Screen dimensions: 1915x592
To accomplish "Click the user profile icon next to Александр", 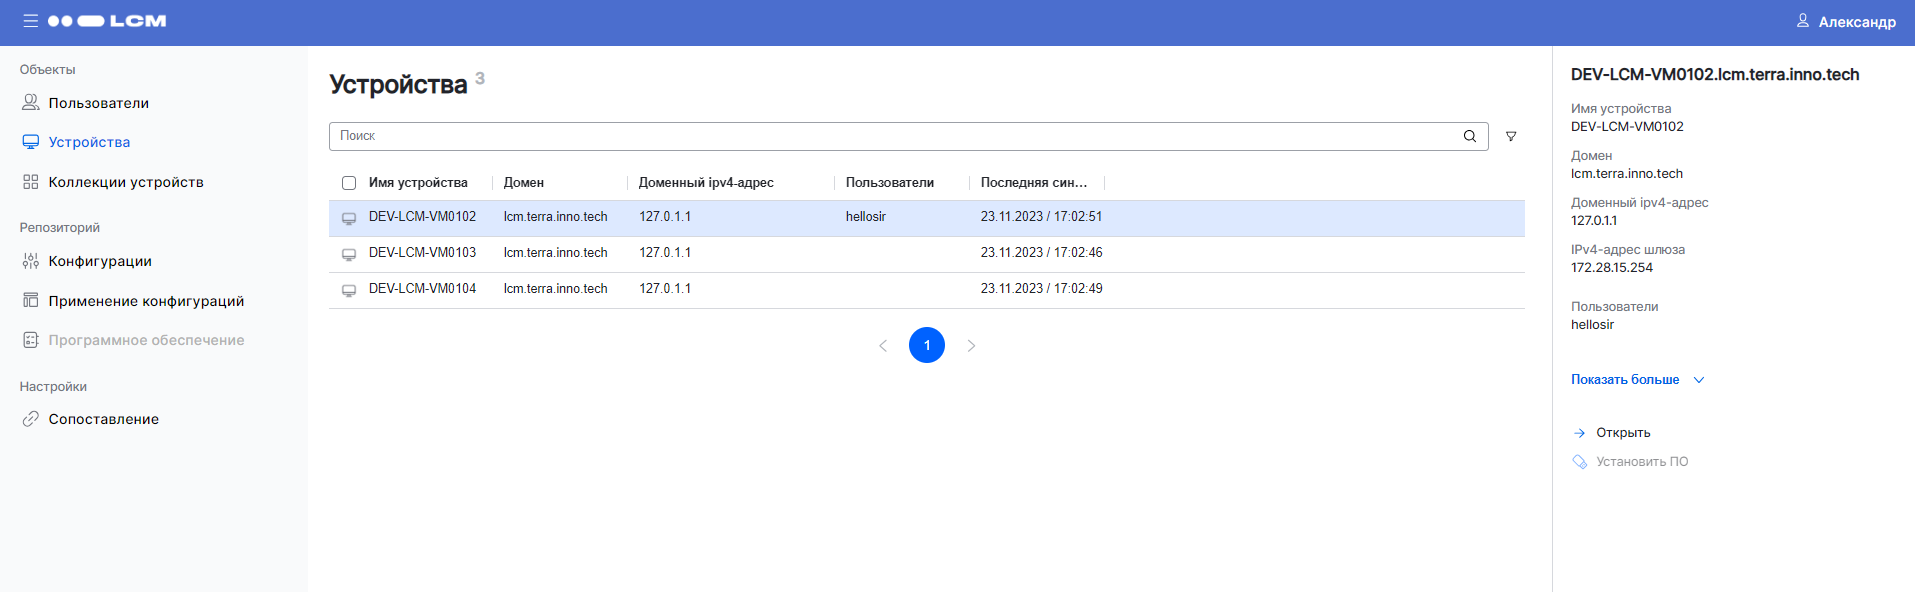I will tap(1802, 21).
